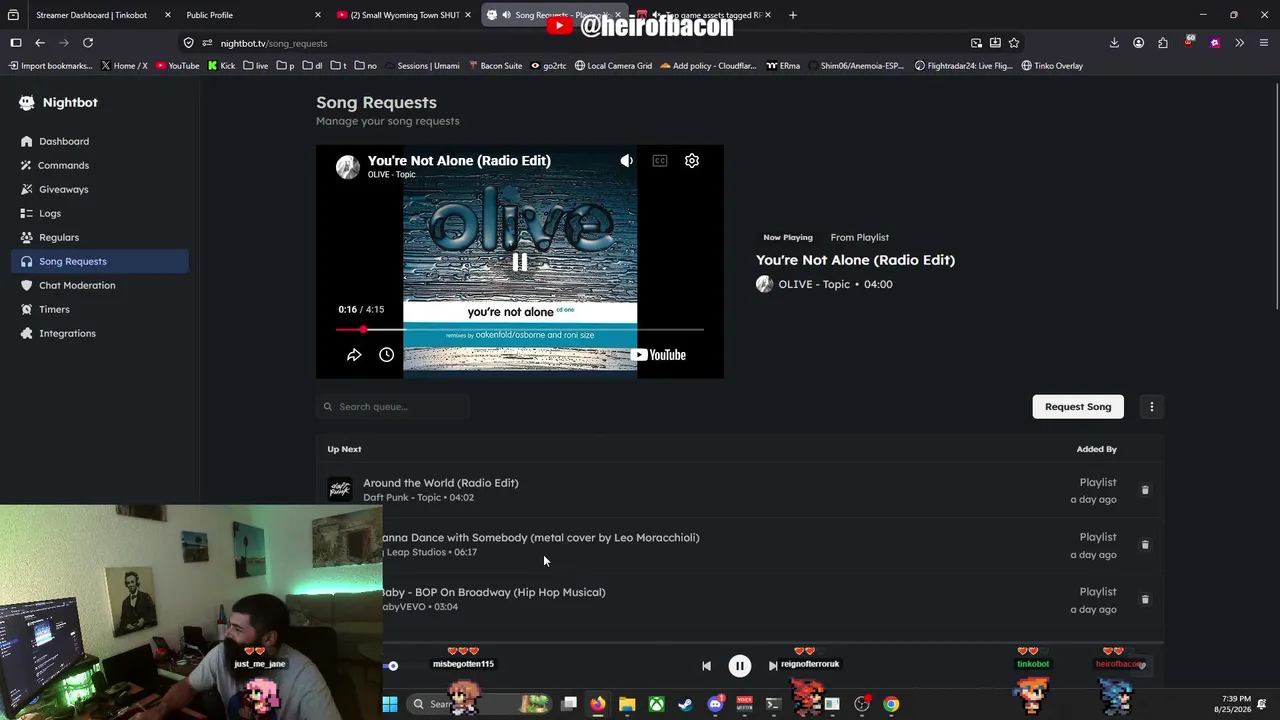Close the Public Profile tab
Screen dimensions: 1280x720
(318, 15)
